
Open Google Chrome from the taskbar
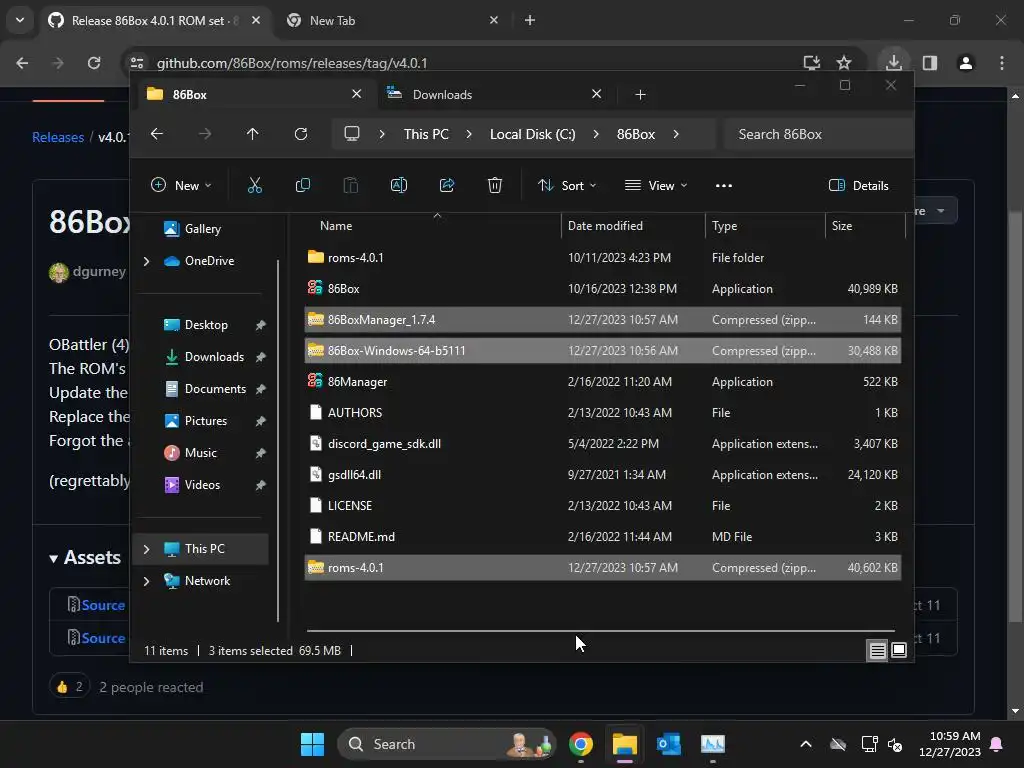[x=581, y=744]
